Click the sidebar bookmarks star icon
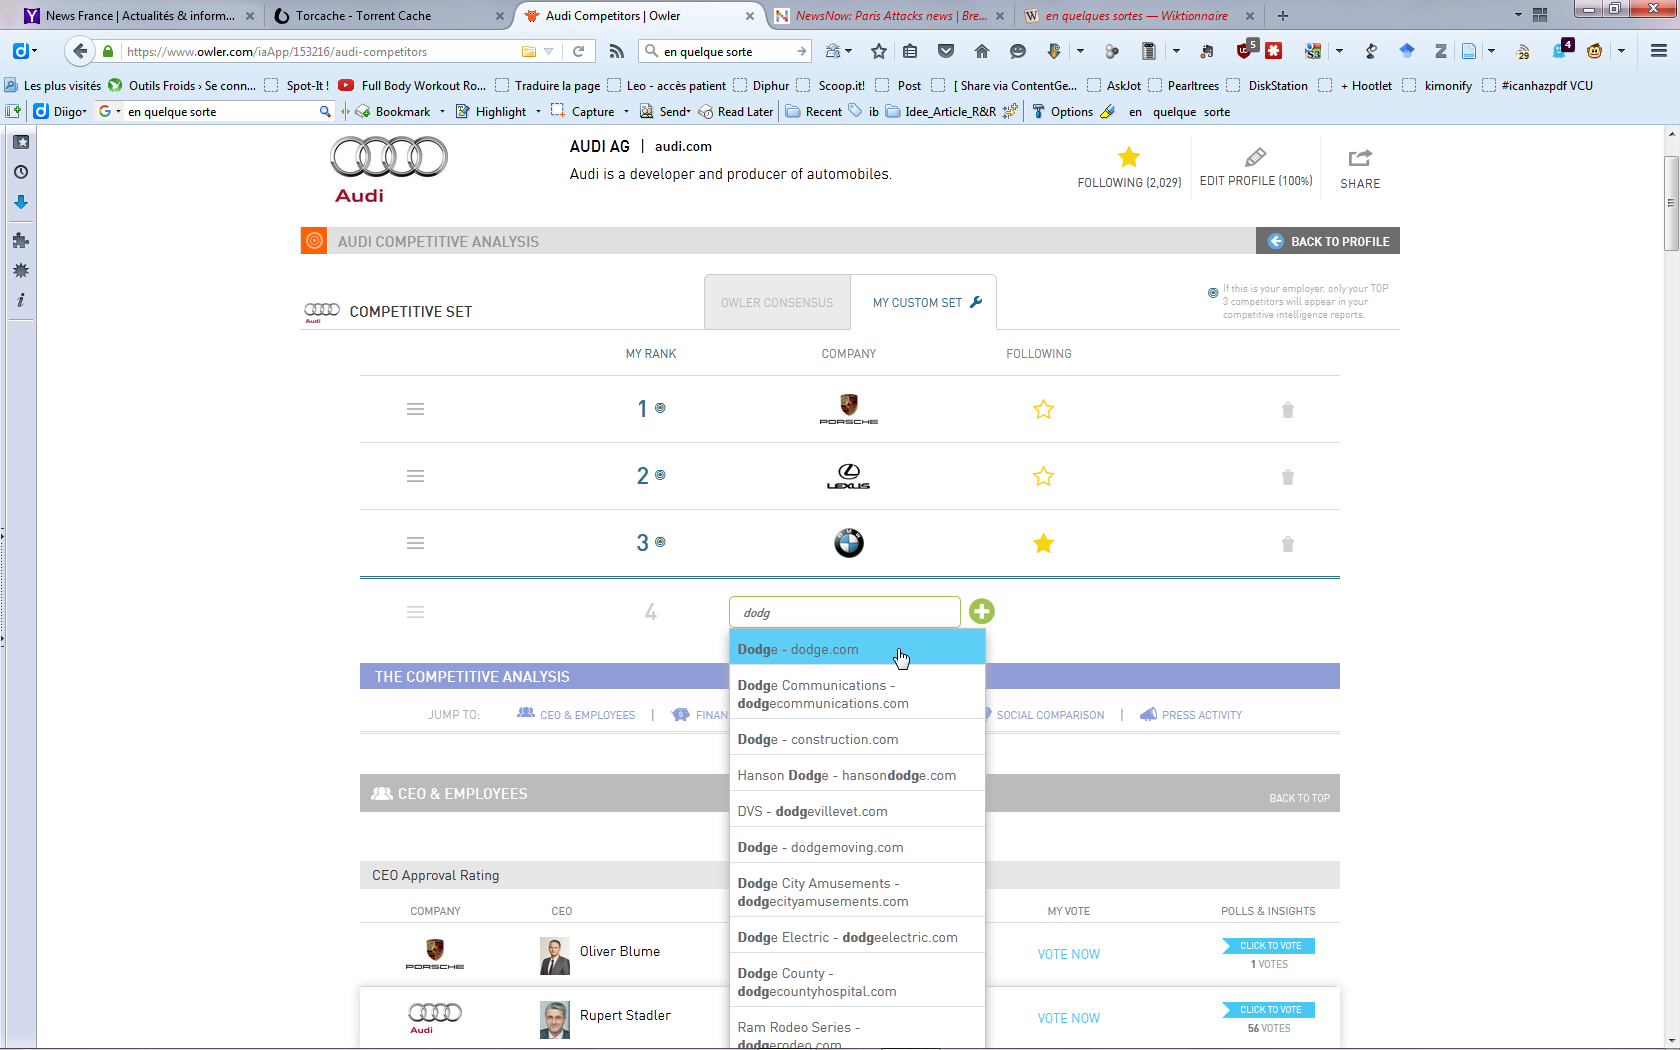This screenshot has width=1680, height=1050. tap(21, 142)
